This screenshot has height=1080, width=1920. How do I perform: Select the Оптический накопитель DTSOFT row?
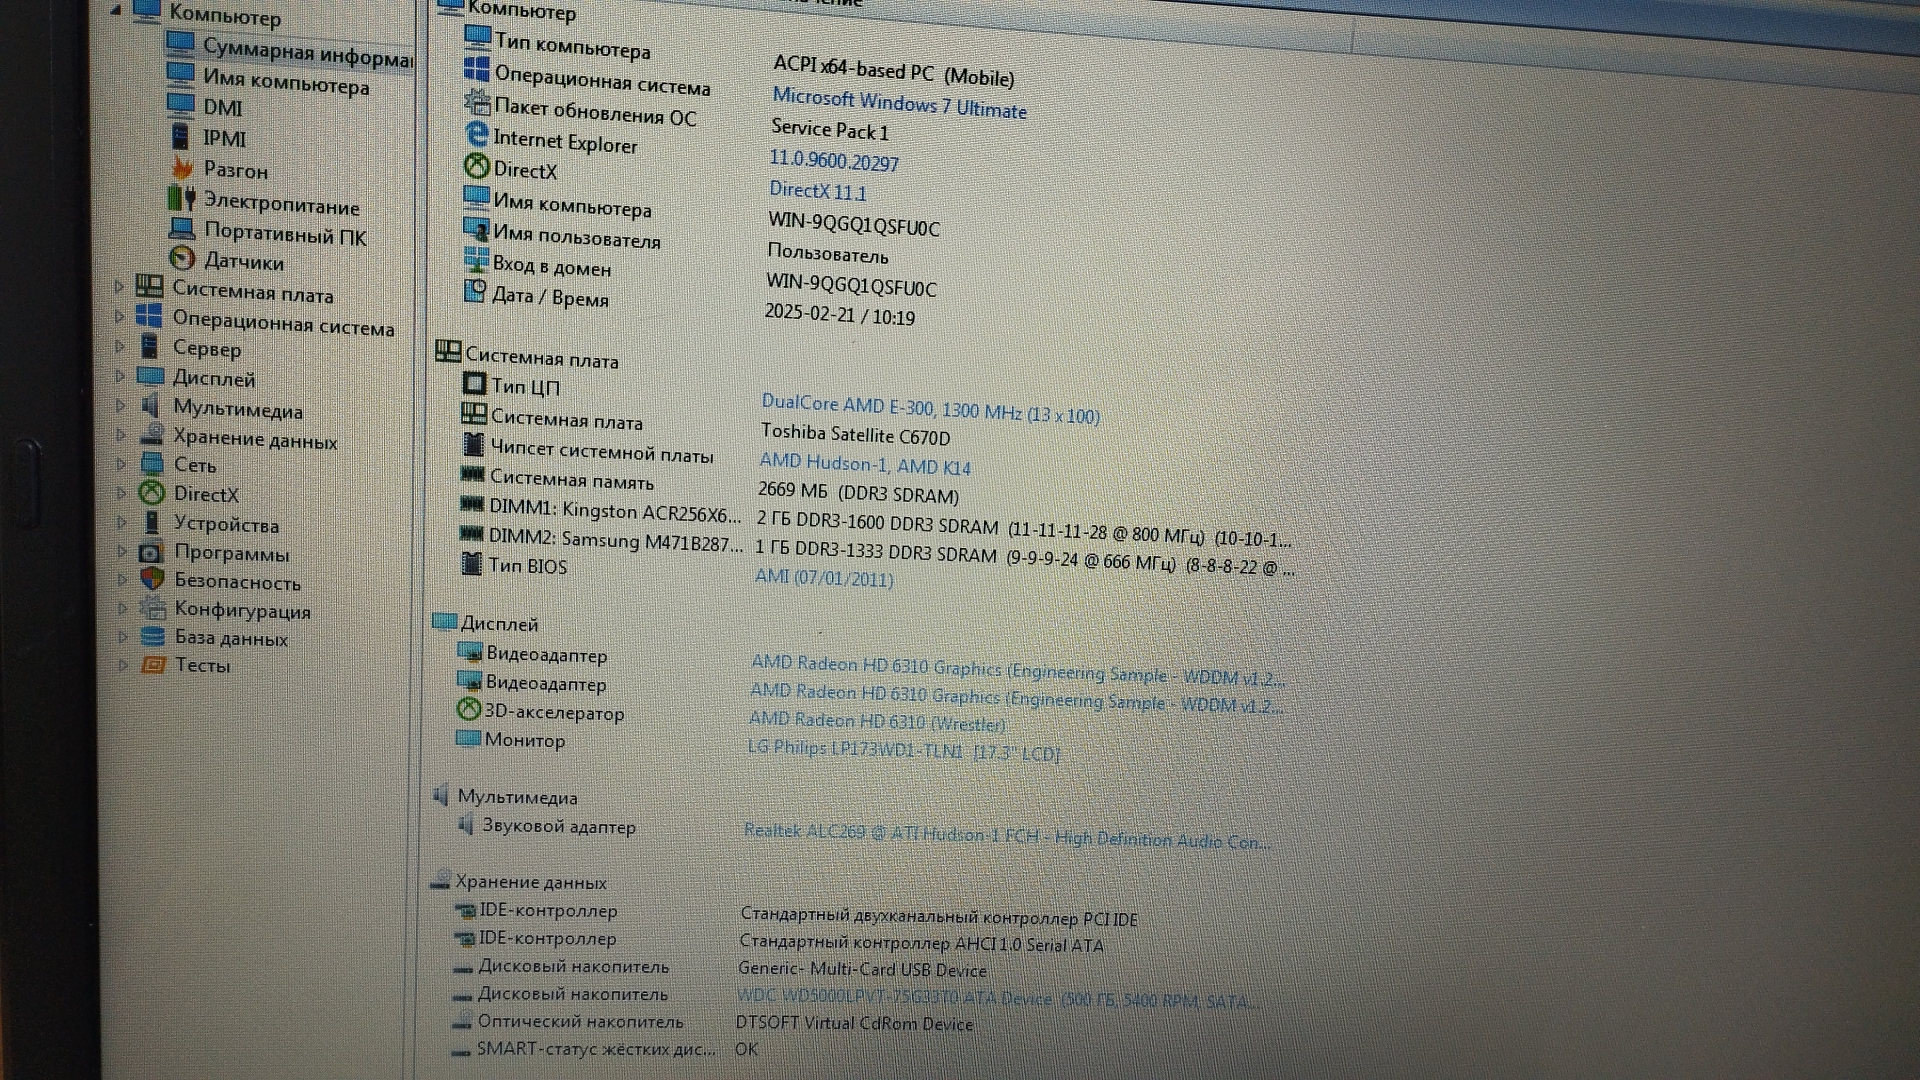tap(712, 1022)
